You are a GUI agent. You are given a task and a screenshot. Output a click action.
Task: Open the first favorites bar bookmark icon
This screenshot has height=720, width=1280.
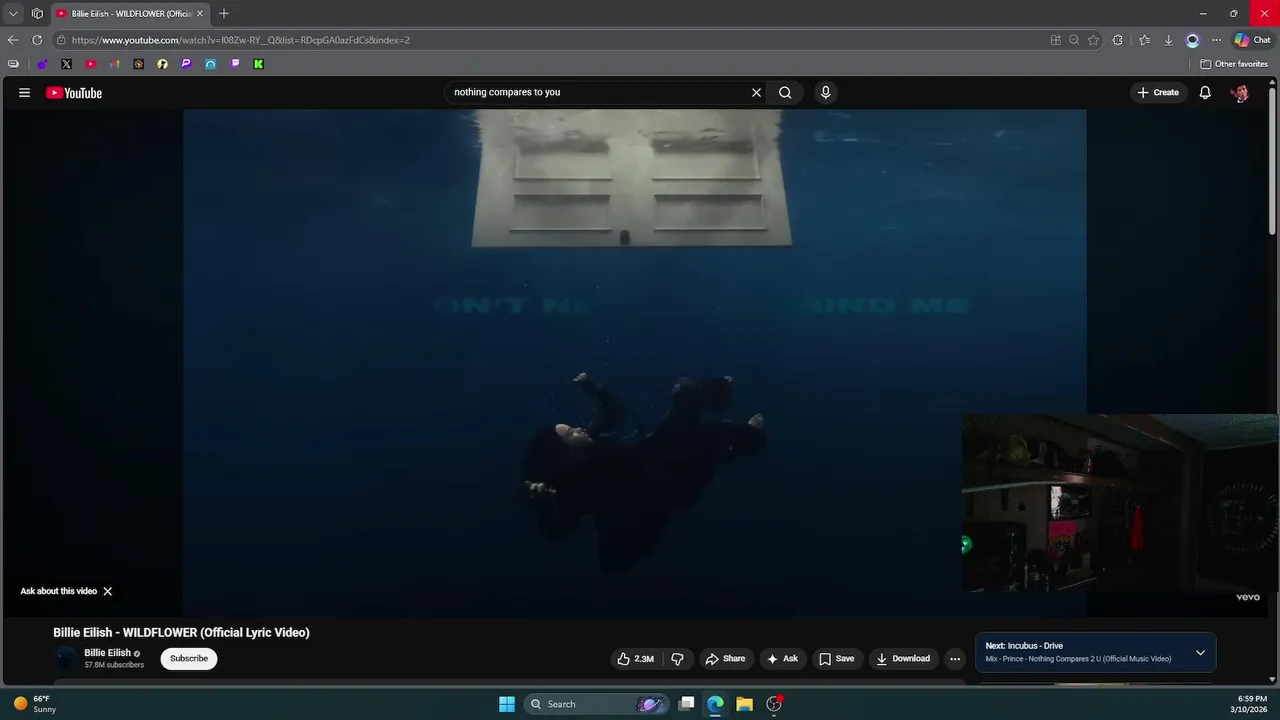click(13, 64)
